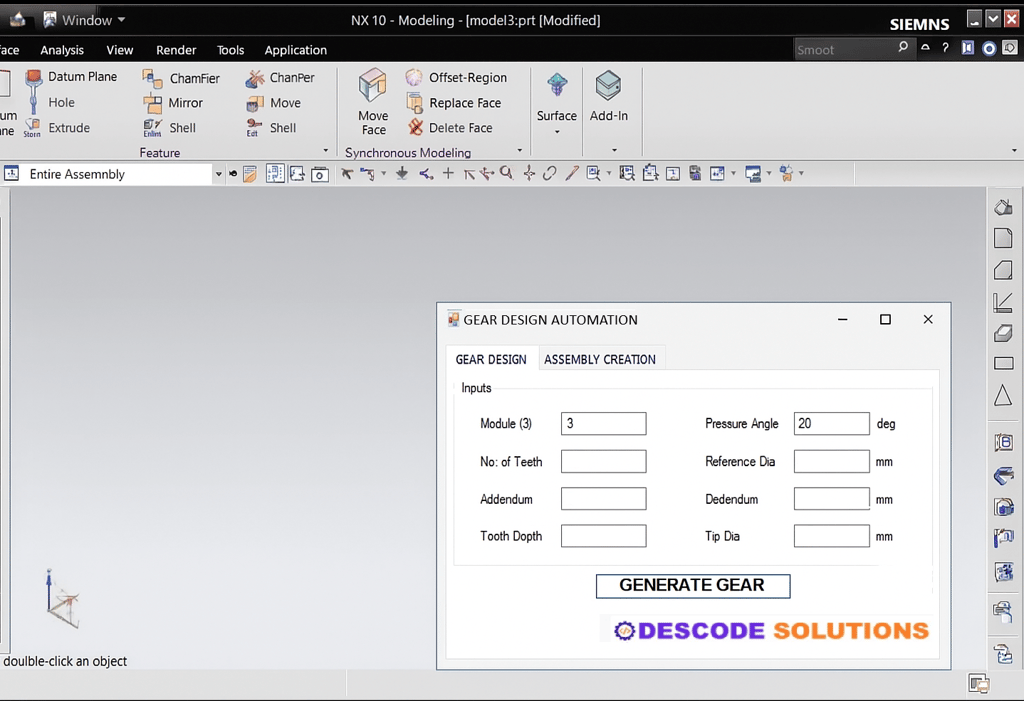The width and height of the screenshot is (1024, 701).
Task: Click the collapse ribbon caret icon
Action: click(x=925, y=47)
